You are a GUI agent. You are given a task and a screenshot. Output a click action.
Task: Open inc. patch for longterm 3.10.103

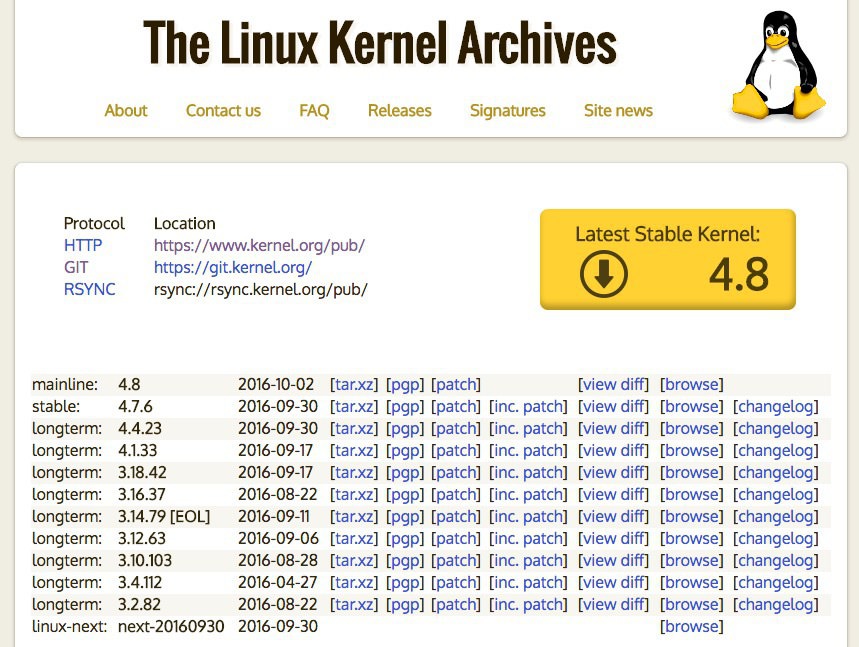528,560
